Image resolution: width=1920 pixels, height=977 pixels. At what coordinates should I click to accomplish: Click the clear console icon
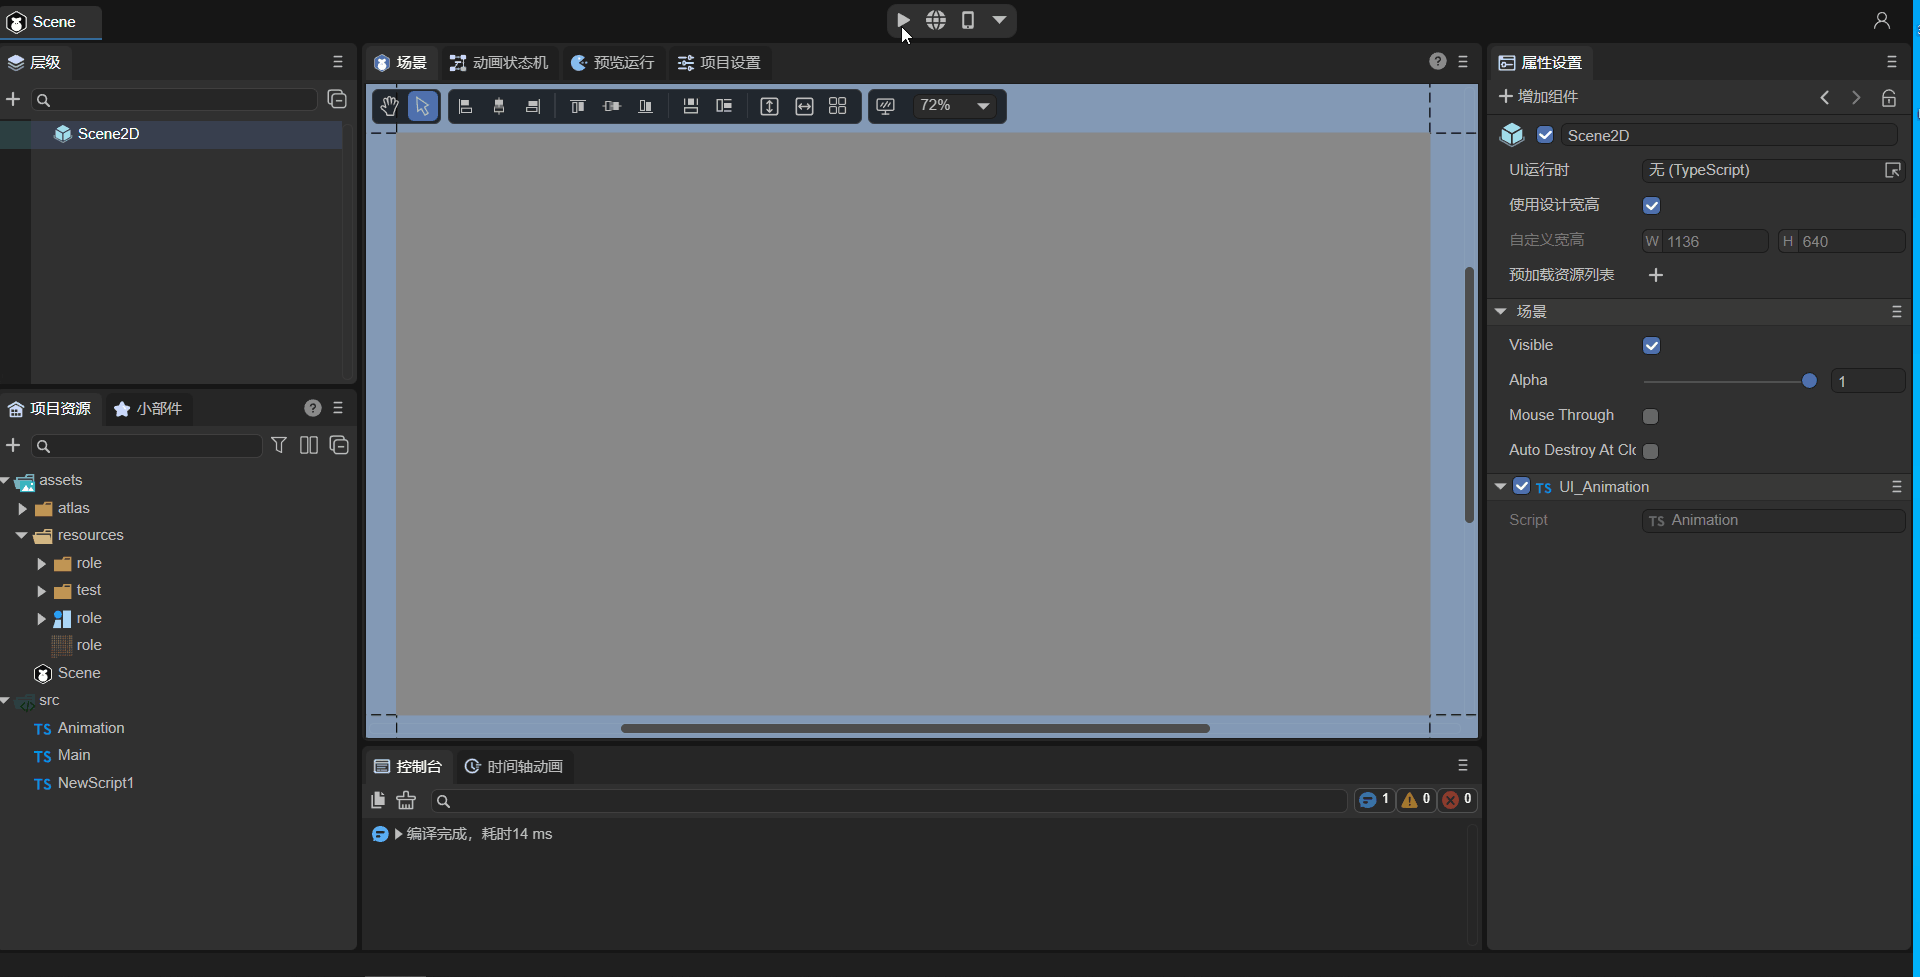(x=406, y=800)
